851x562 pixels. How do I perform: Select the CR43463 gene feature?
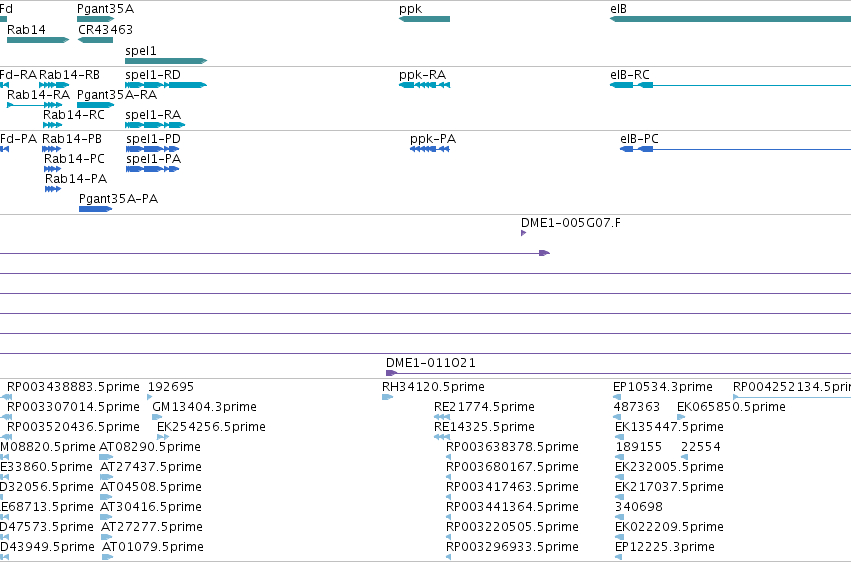96,40
